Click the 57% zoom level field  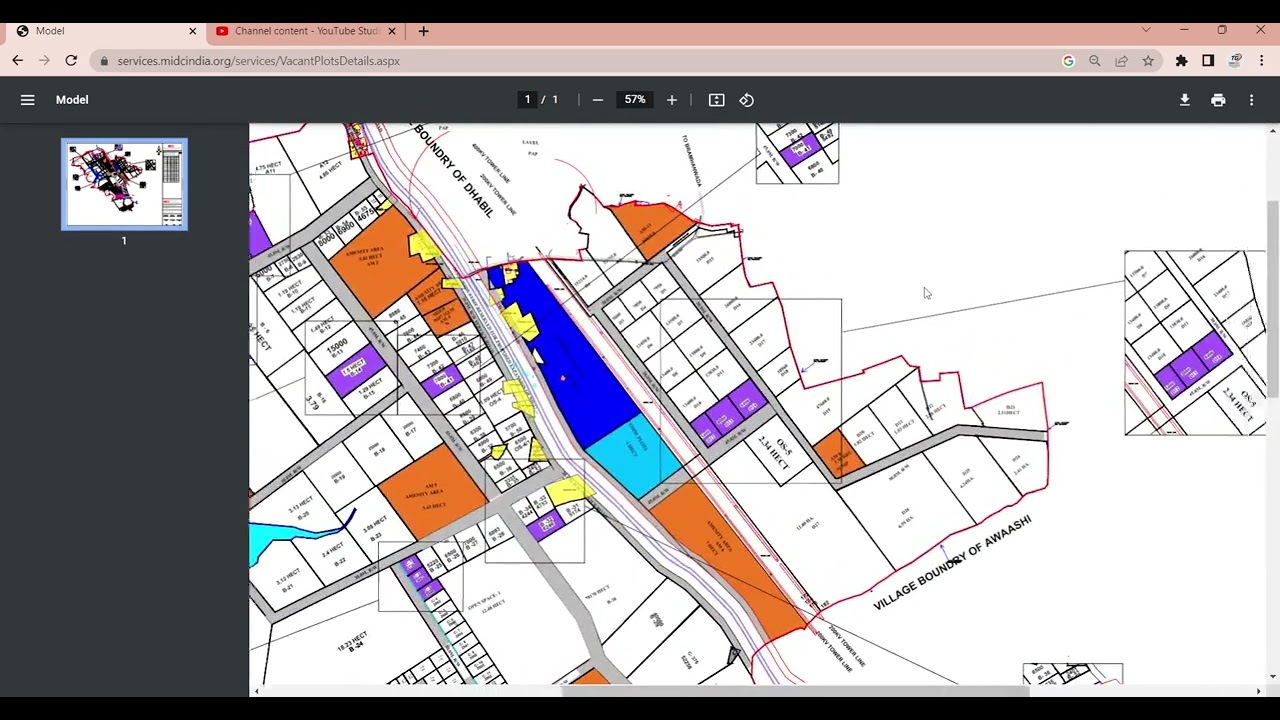click(635, 100)
